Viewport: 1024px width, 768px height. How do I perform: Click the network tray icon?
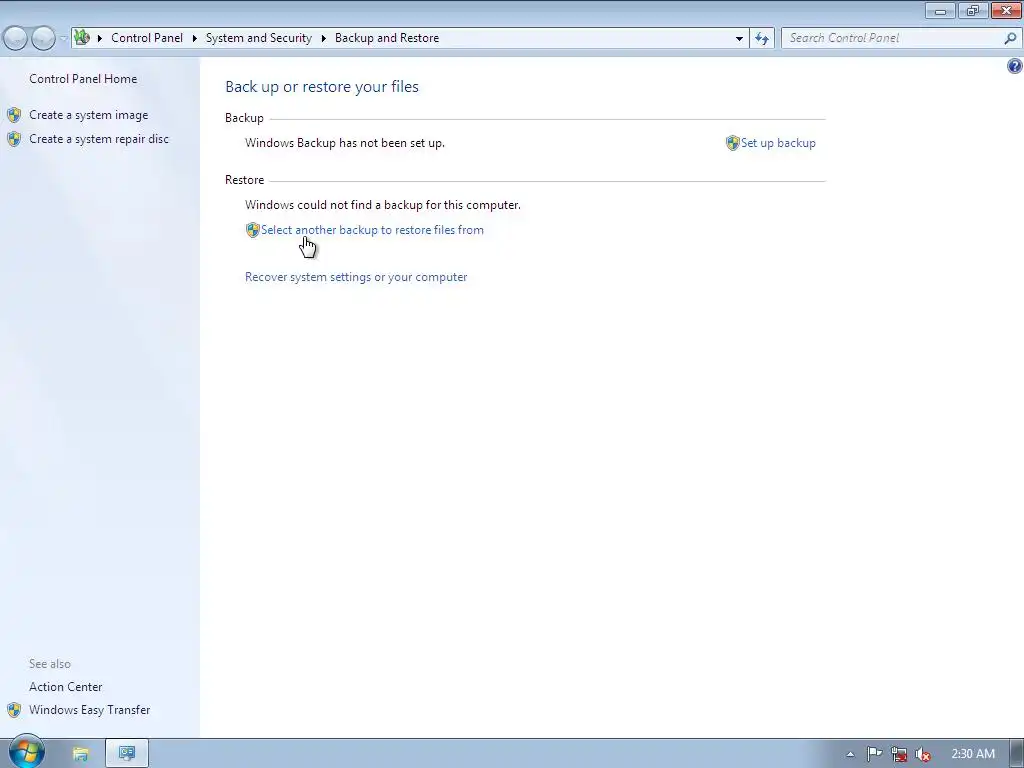(x=899, y=754)
